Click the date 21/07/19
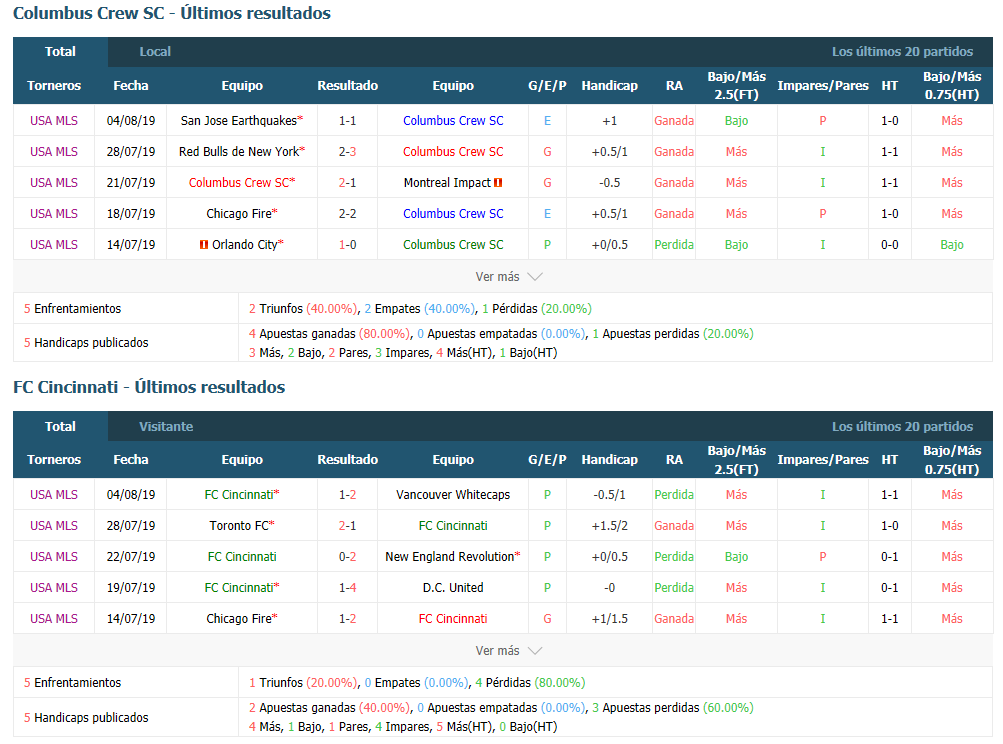Image resolution: width=1003 pixels, height=744 pixels. [x=130, y=183]
